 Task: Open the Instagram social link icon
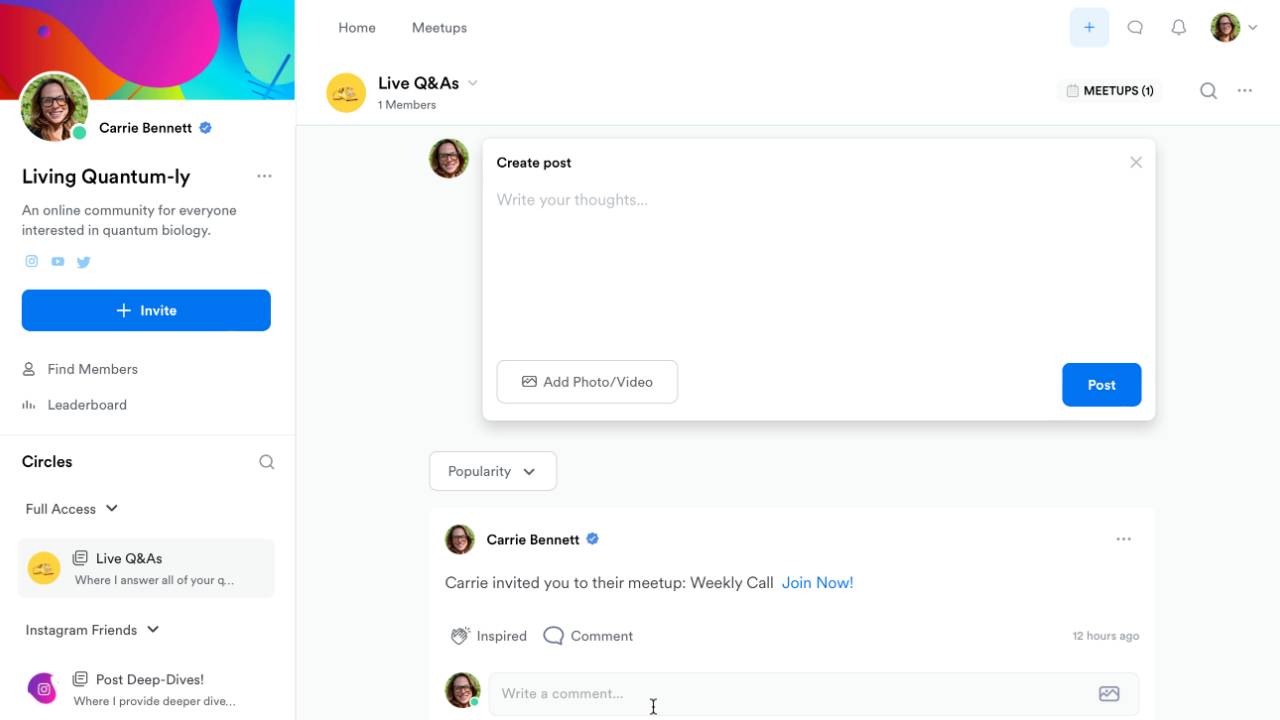[x=32, y=261]
